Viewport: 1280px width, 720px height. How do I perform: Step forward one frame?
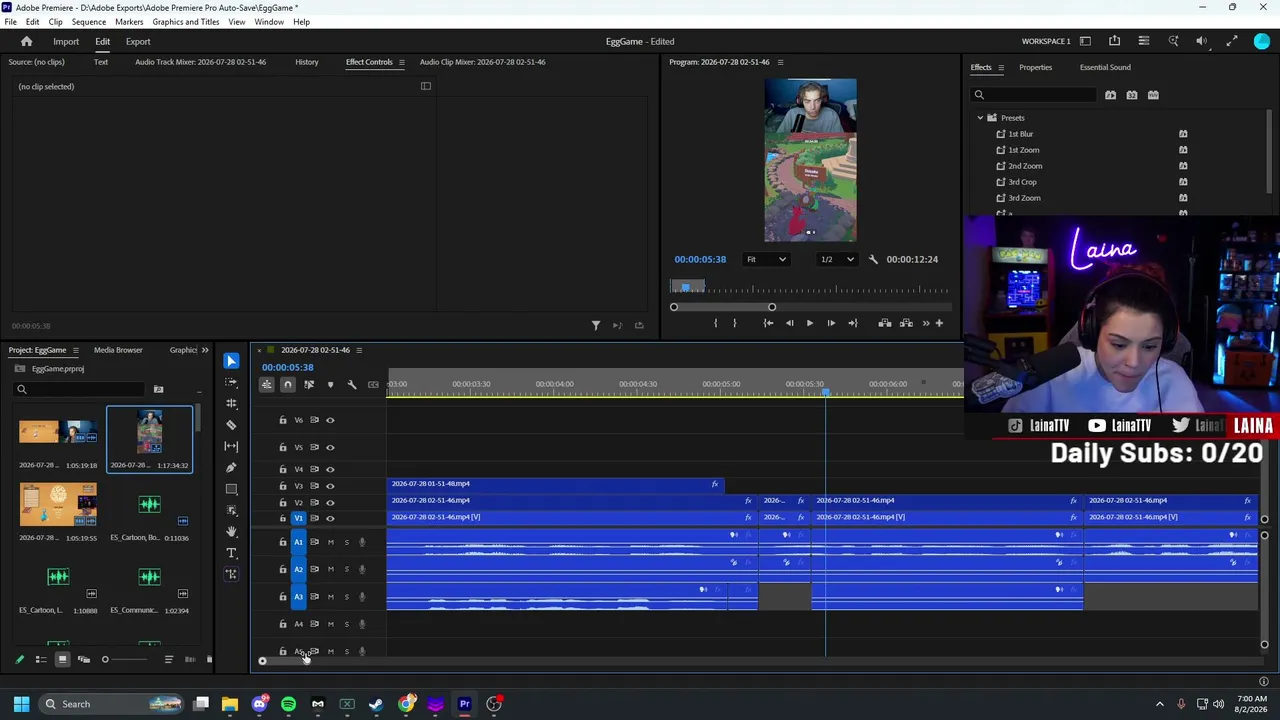pos(831,323)
